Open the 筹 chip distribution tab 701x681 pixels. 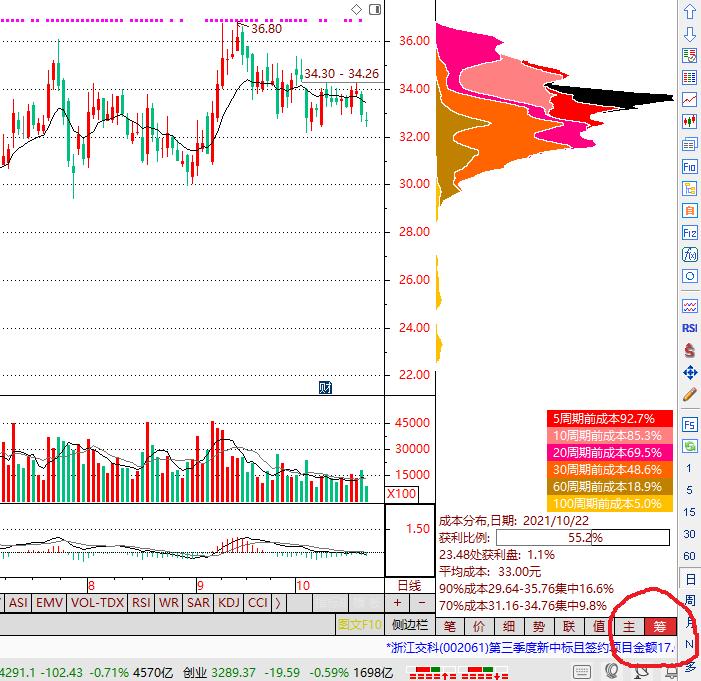[660, 626]
